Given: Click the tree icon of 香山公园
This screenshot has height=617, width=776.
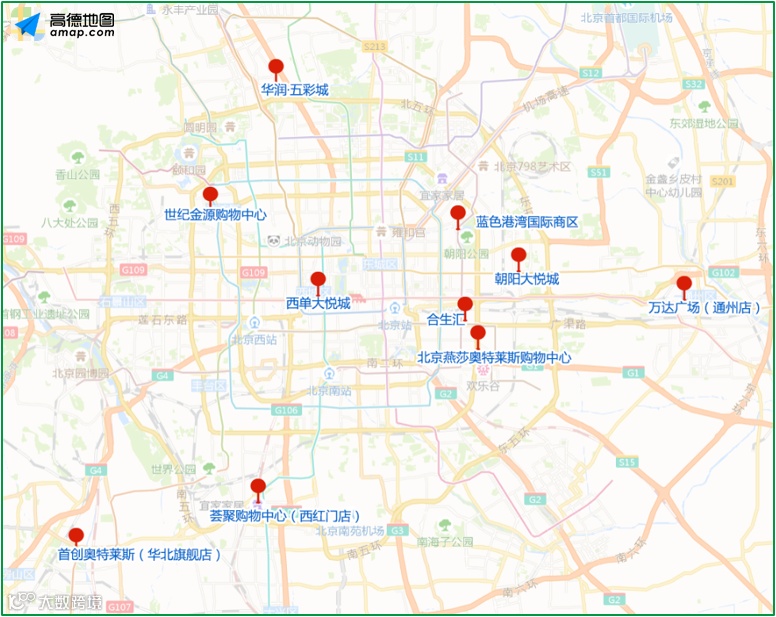Looking at the screenshot, I should pyautogui.click(x=78, y=158).
